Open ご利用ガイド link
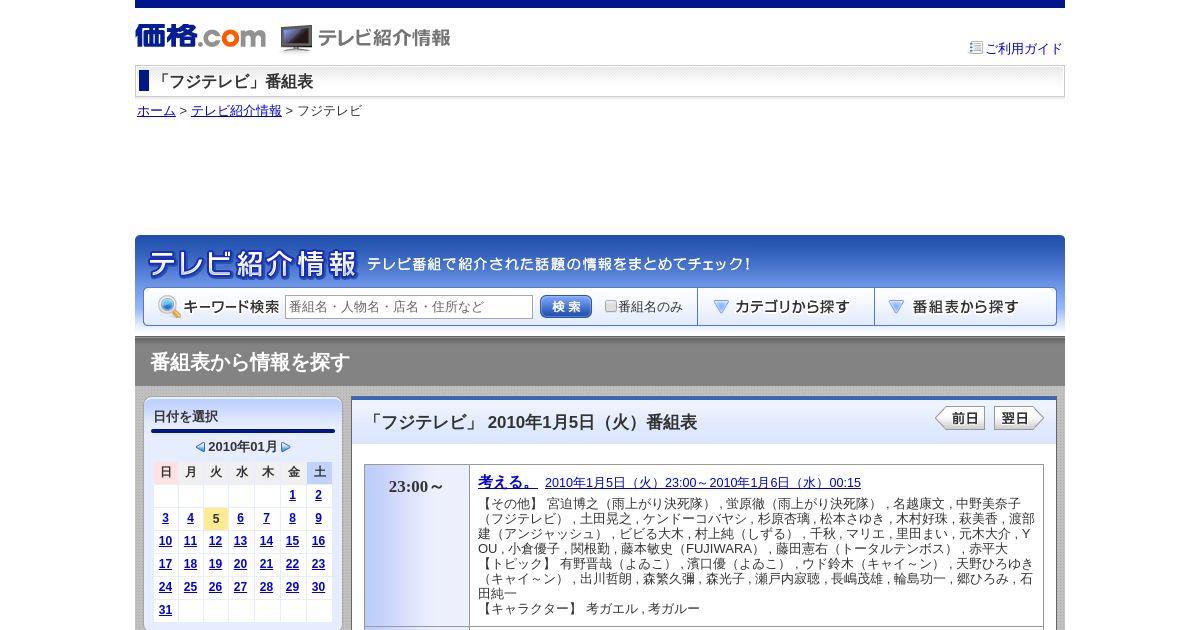This screenshot has height=630, width=1200. pyautogui.click(x=1024, y=48)
